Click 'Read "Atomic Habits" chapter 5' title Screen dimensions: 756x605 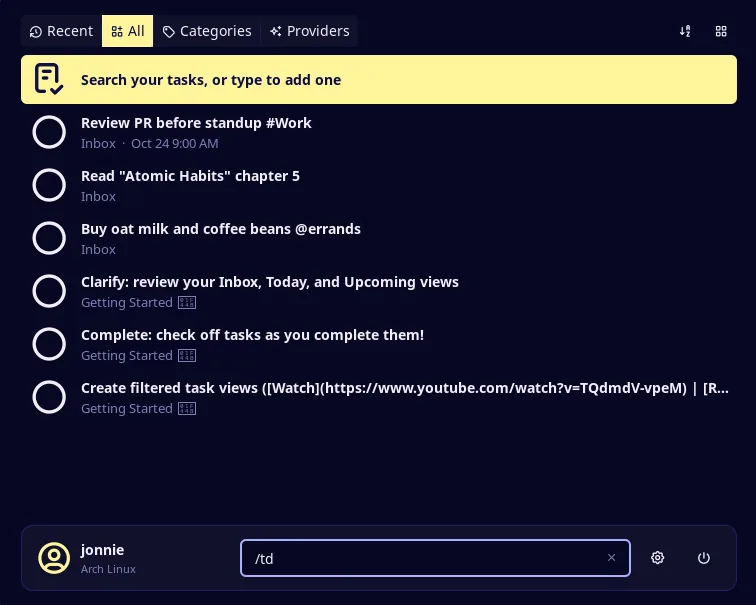pyautogui.click(x=190, y=176)
